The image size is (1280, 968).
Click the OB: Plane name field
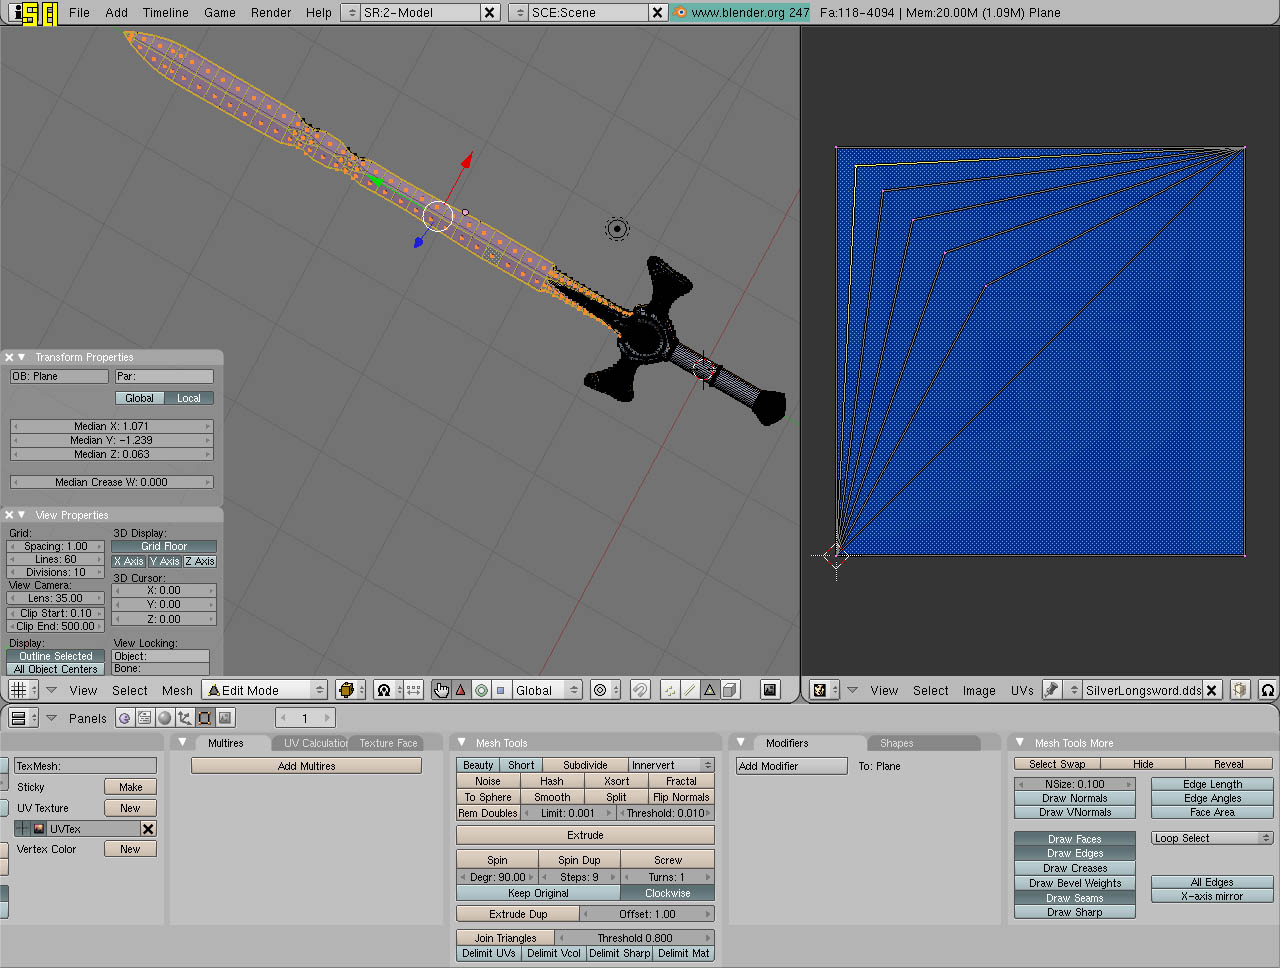pyautogui.click(x=59, y=376)
